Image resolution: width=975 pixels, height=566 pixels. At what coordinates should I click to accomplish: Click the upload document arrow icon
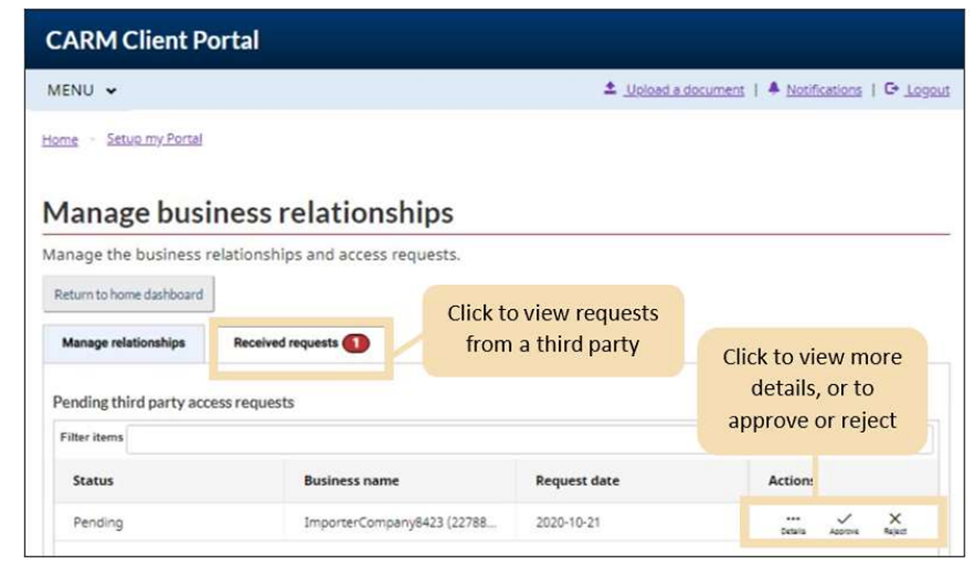tap(610, 89)
